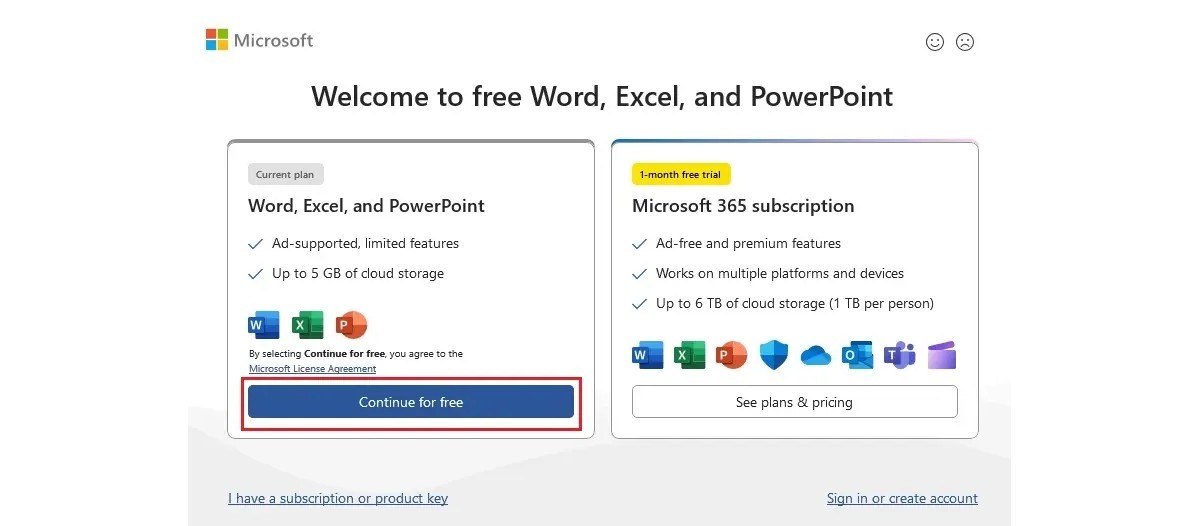The image size is (1200, 526).
Task: Click the Excel icon in the free plan card
Action: [308, 325]
